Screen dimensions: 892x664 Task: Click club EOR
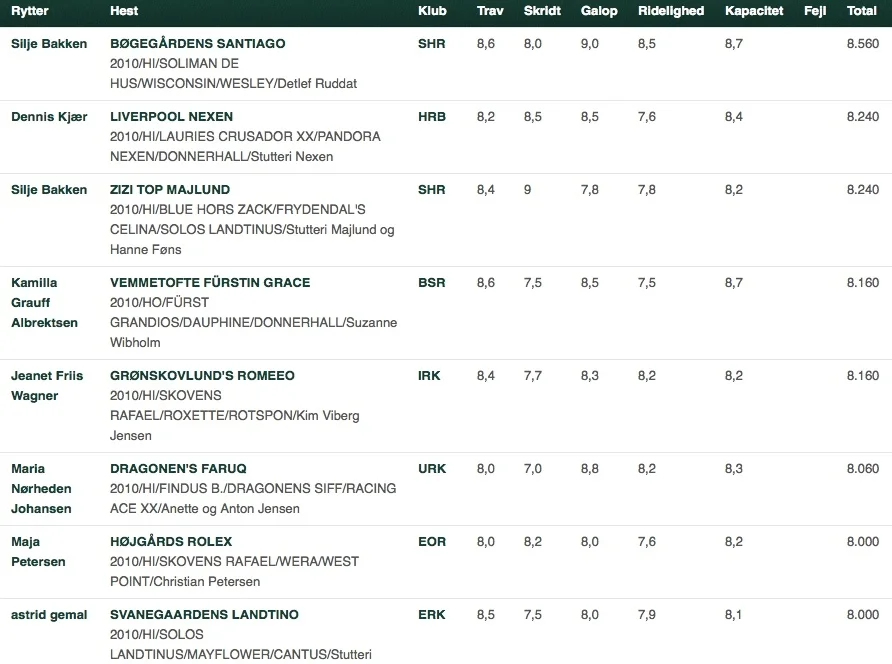tap(432, 542)
